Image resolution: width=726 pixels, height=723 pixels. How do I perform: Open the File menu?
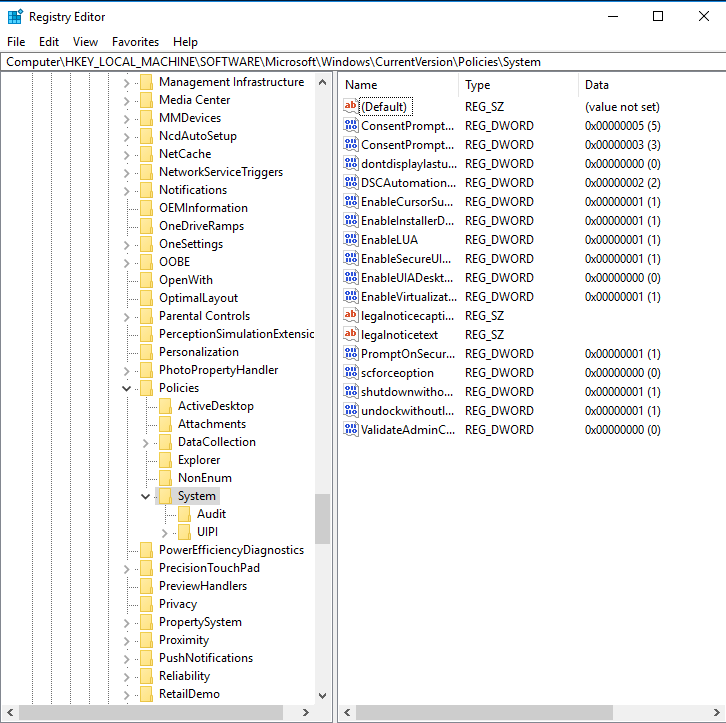(x=16, y=42)
